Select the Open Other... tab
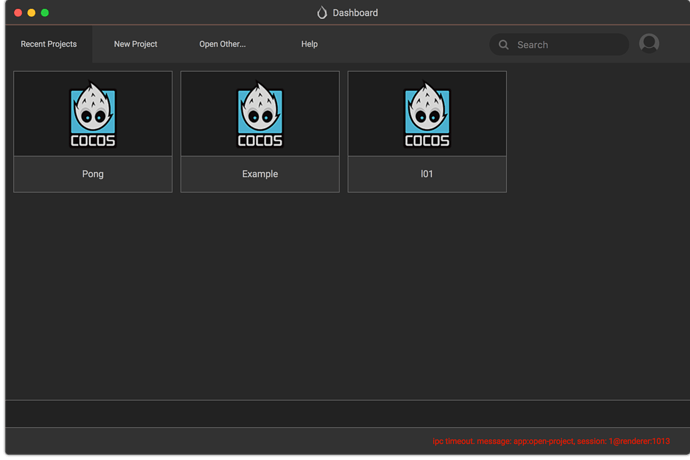The image size is (690, 460). coord(222,44)
